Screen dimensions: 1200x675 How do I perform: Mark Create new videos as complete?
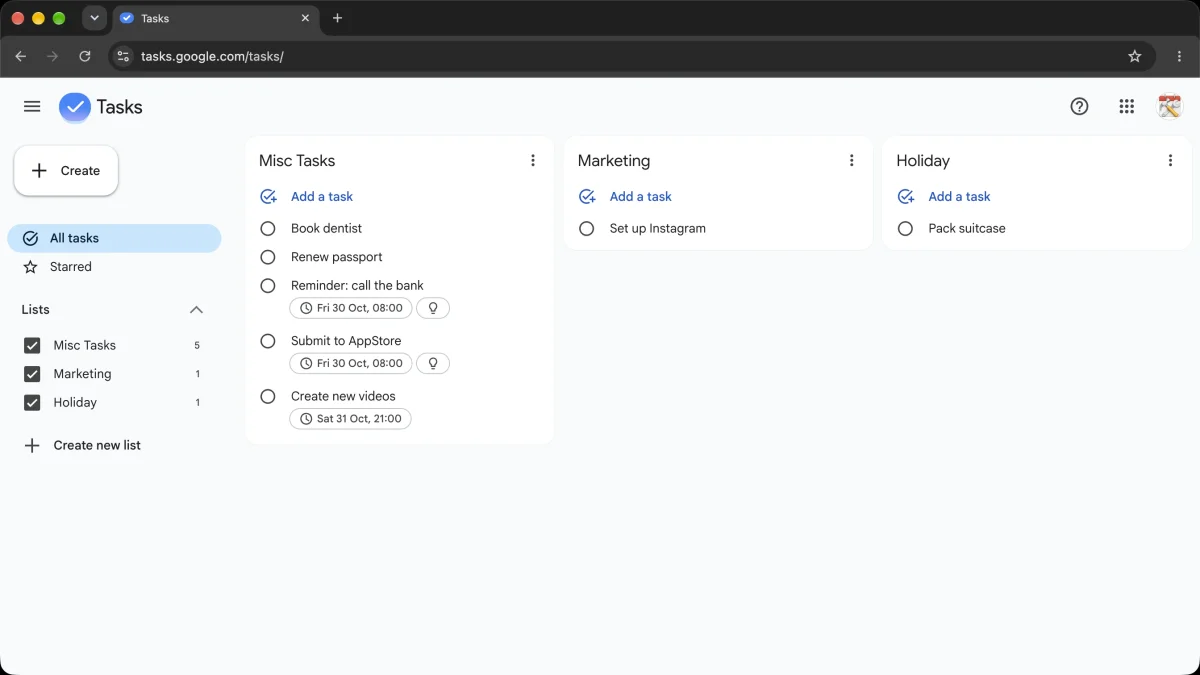click(268, 397)
